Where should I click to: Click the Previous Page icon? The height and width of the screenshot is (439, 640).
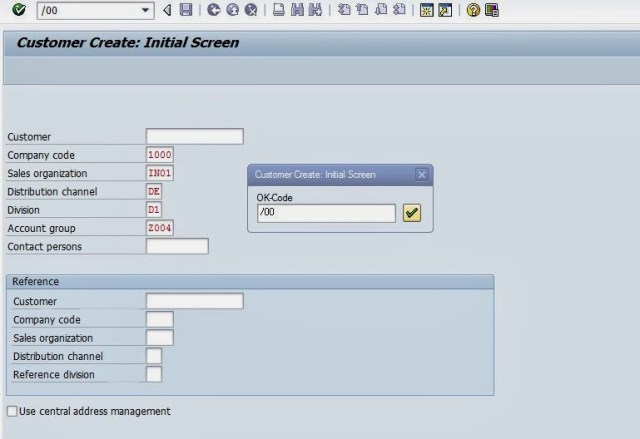pyautogui.click(x=362, y=10)
